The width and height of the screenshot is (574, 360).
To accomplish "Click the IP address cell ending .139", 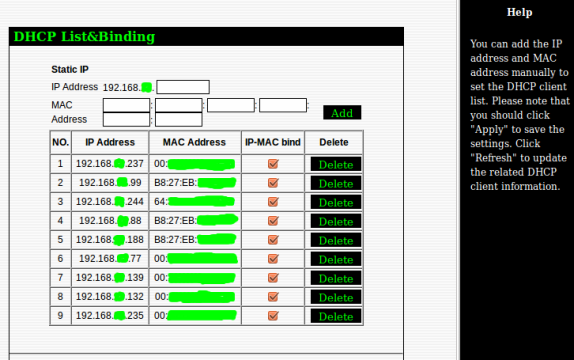I will click(110, 278).
